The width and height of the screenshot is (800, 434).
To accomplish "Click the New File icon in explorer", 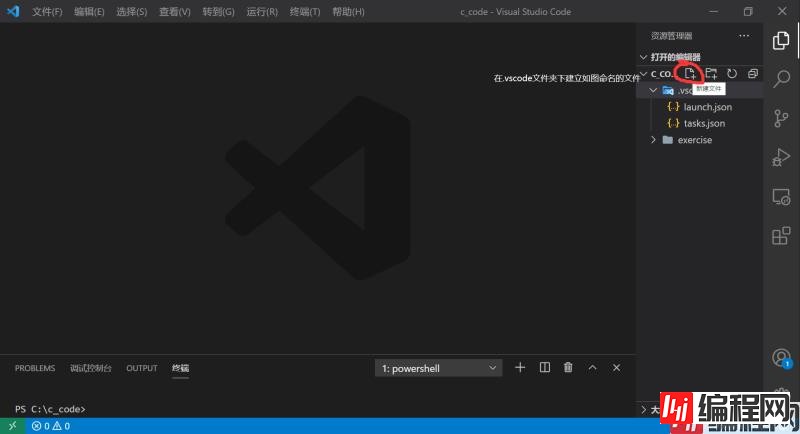I will click(x=690, y=74).
